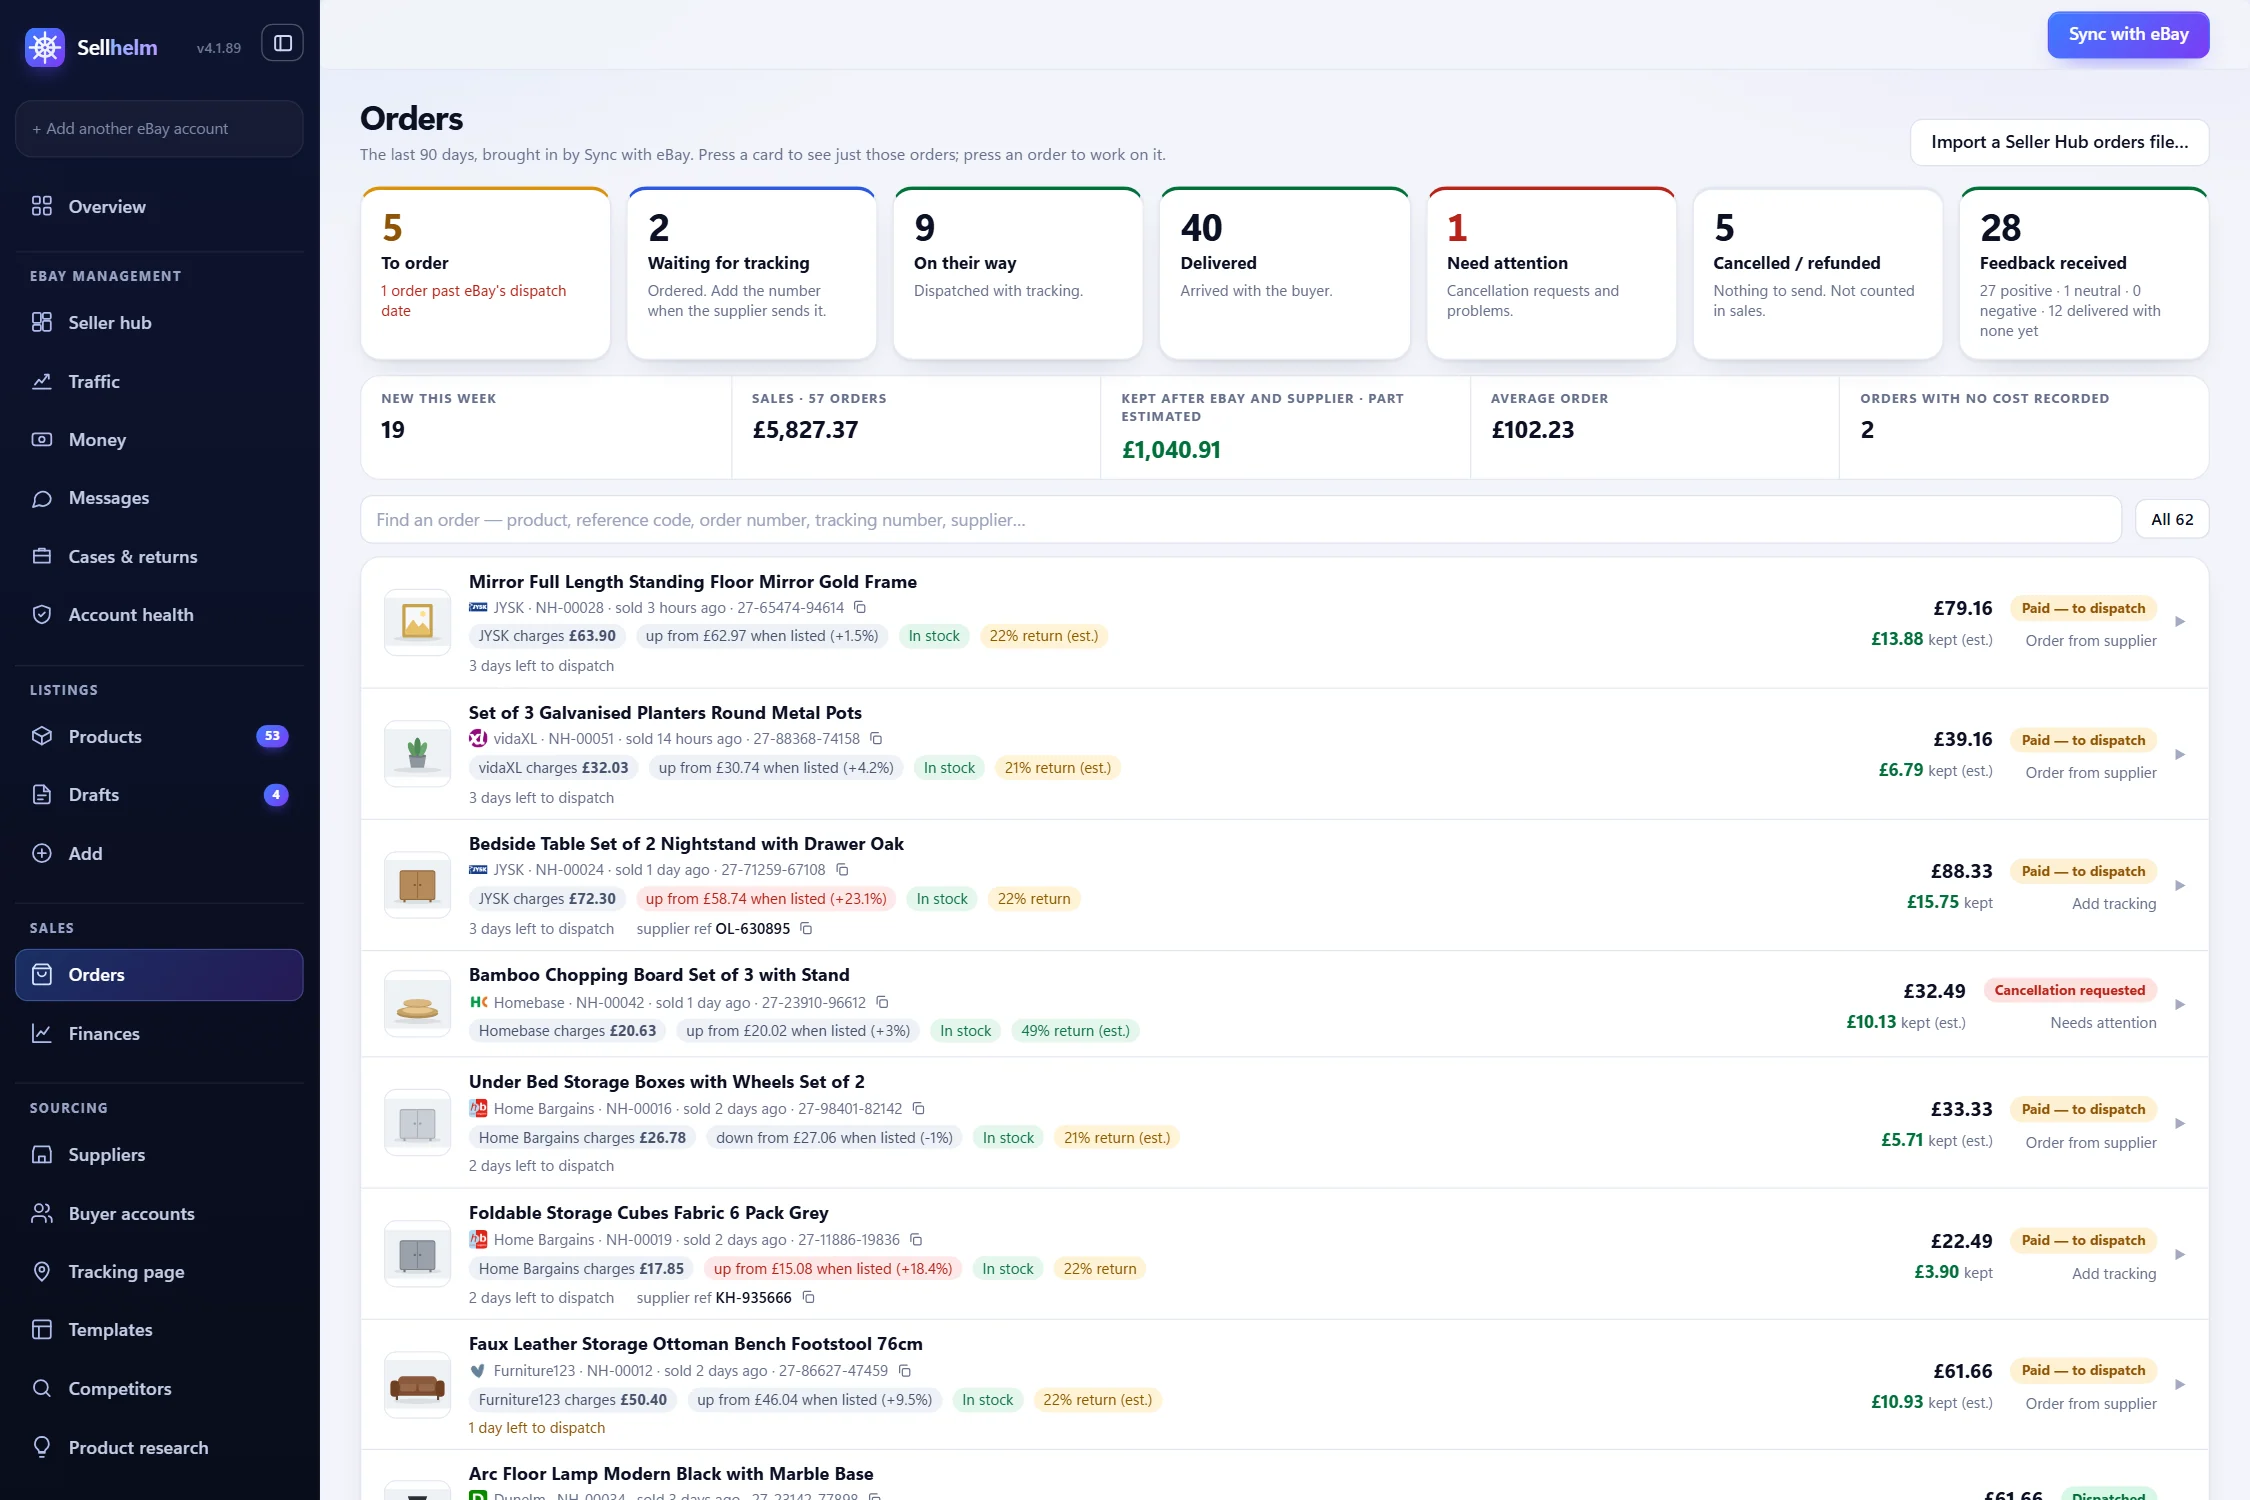Go to Cases & returns

click(159, 556)
